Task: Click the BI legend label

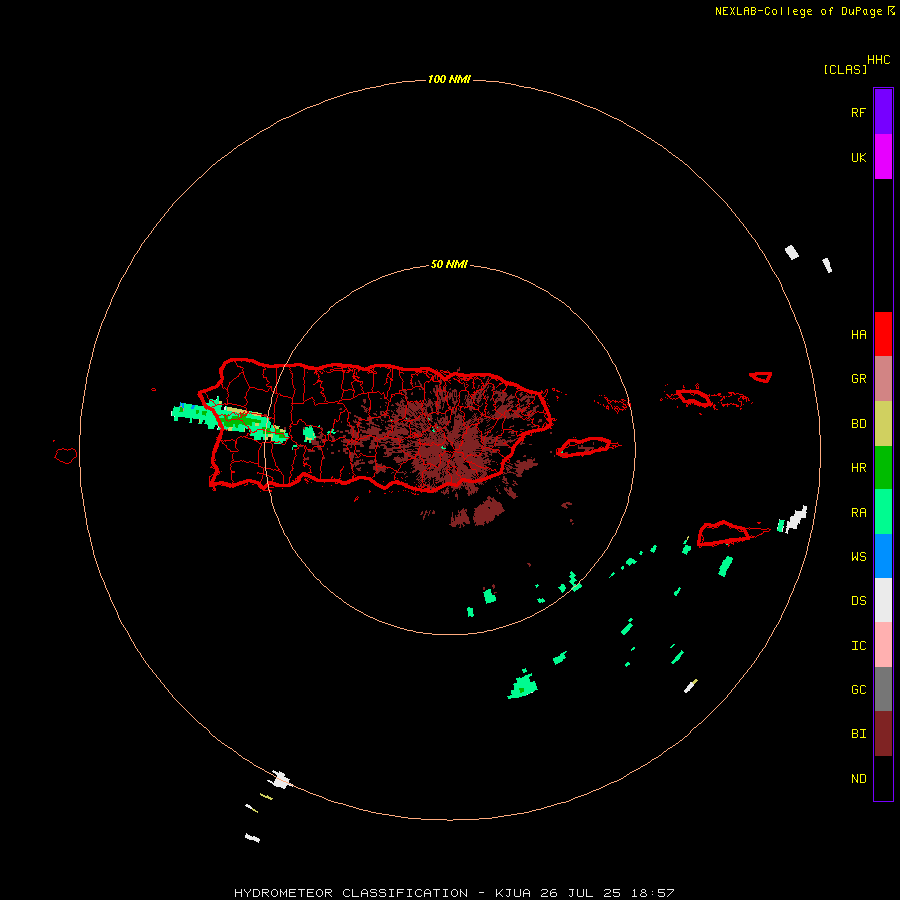Action: 858,734
